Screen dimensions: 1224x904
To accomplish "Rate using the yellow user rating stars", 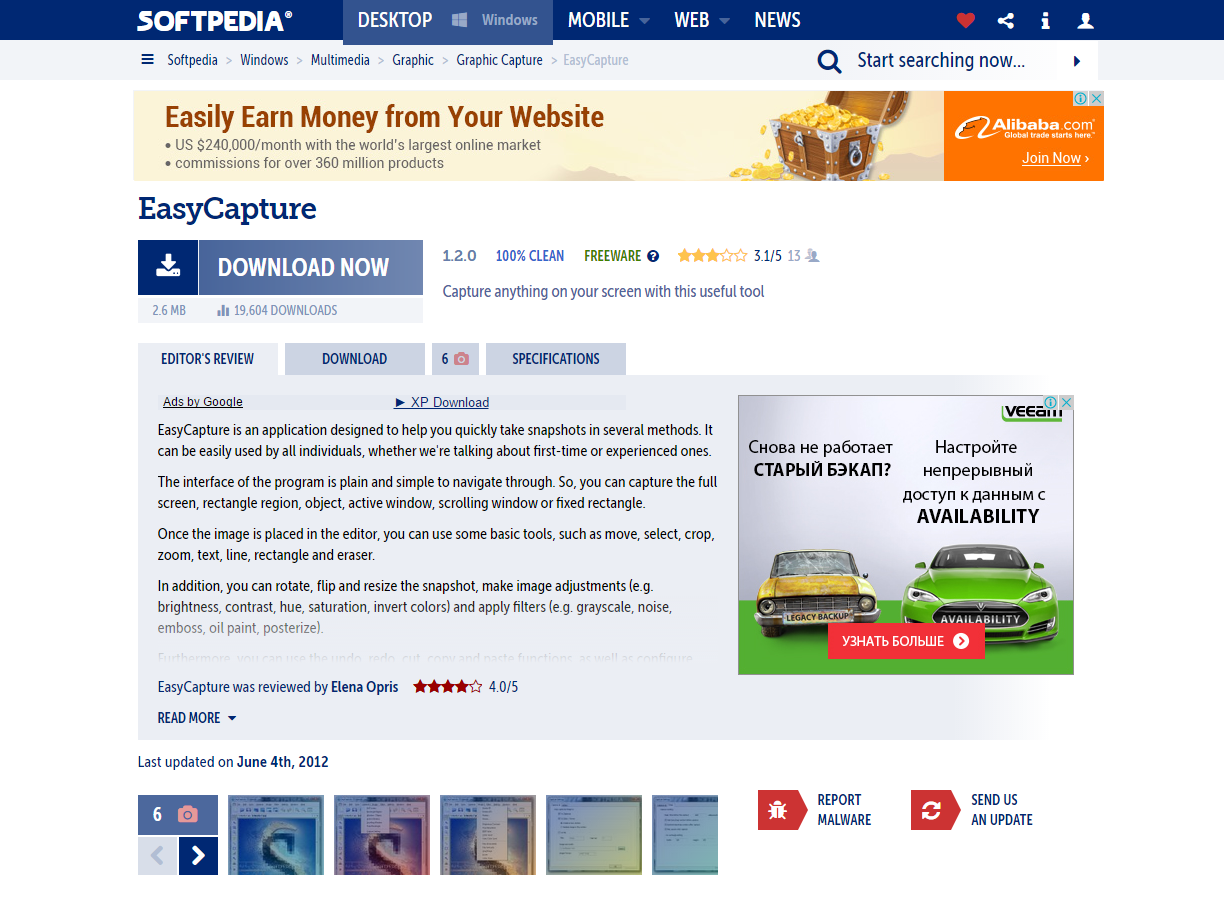I will [712, 256].
